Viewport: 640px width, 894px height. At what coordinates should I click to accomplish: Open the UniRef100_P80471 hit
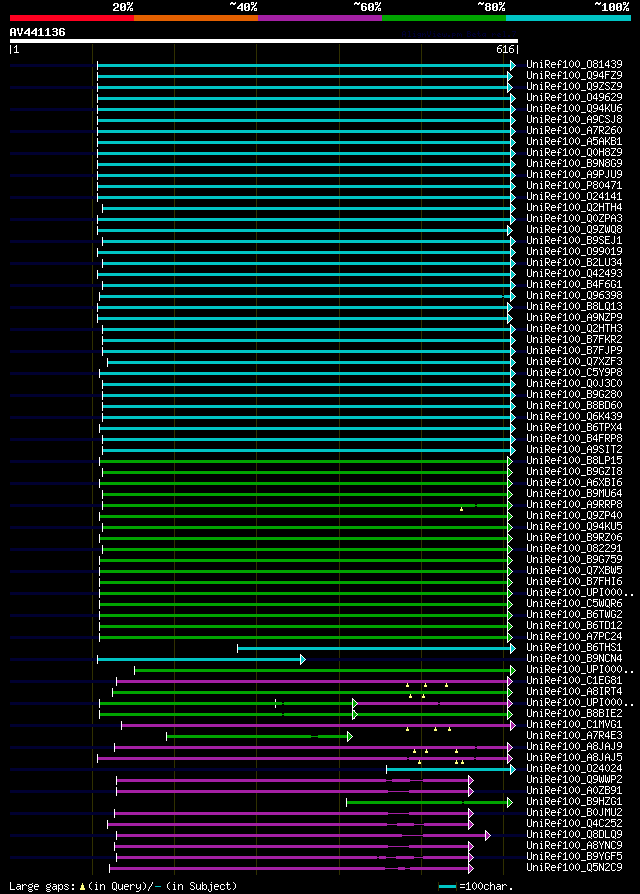[x=574, y=186]
